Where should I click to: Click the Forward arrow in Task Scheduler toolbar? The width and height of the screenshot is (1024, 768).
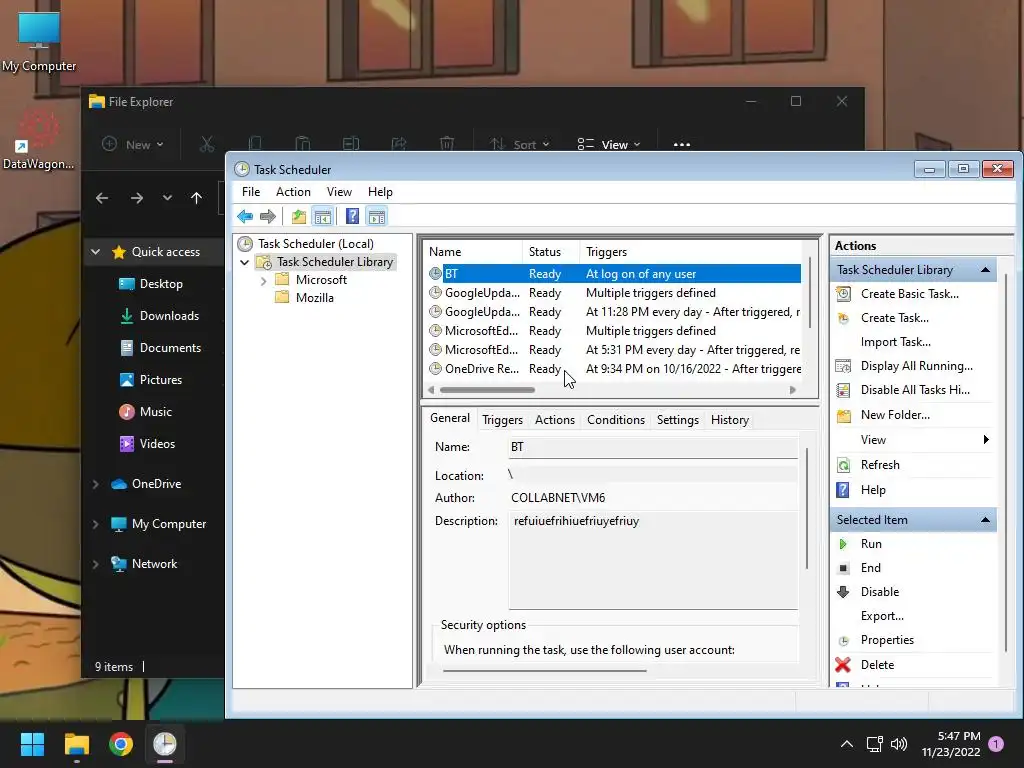pos(268,216)
